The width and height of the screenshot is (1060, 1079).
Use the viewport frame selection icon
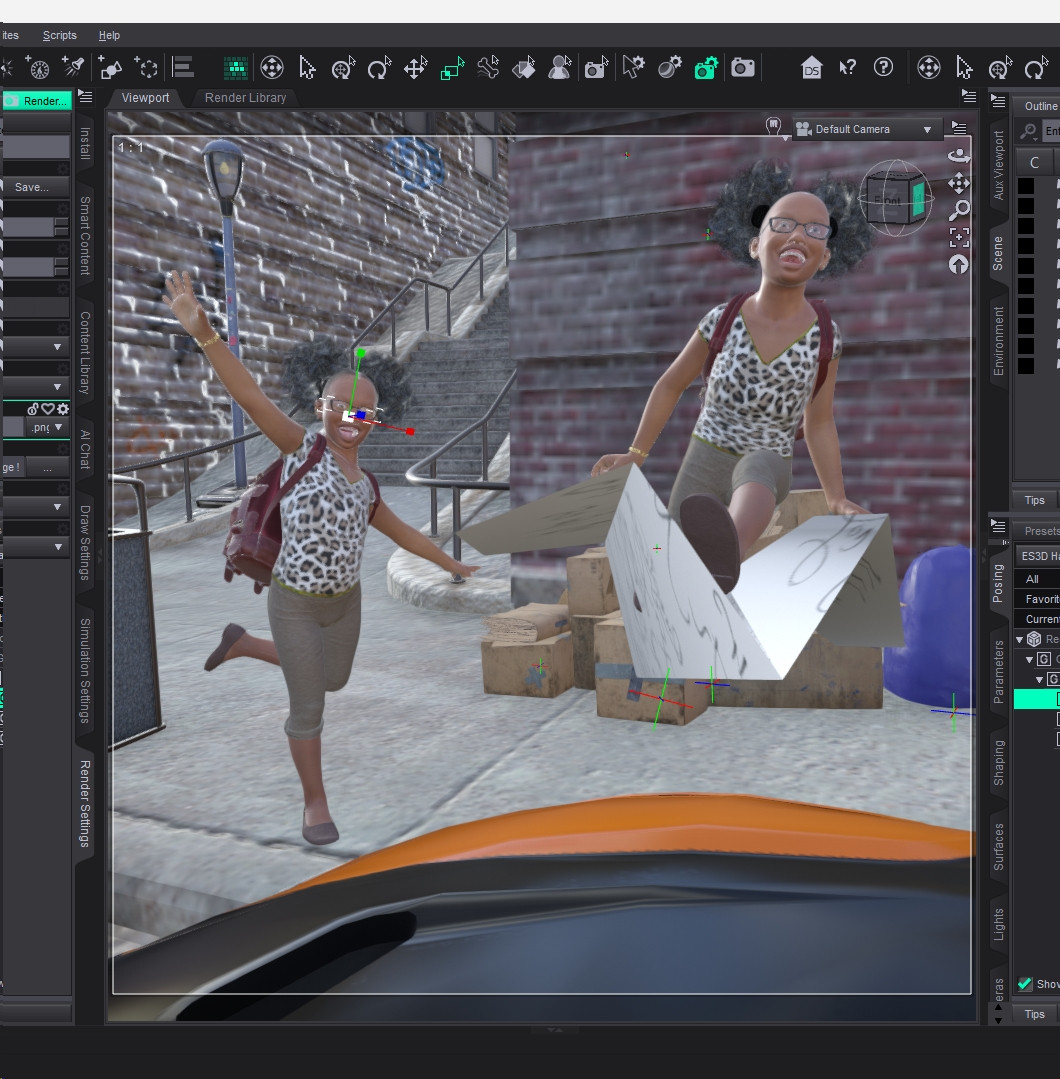(x=959, y=237)
